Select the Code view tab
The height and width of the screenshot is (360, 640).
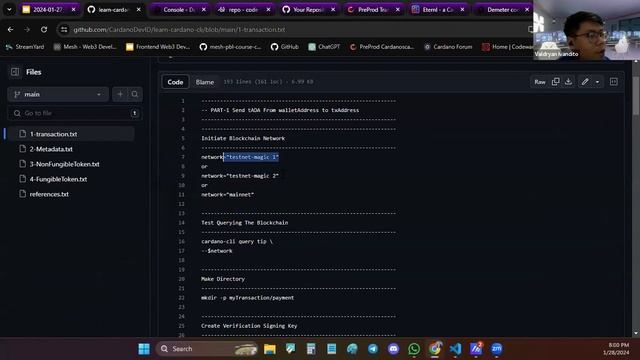click(x=175, y=82)
